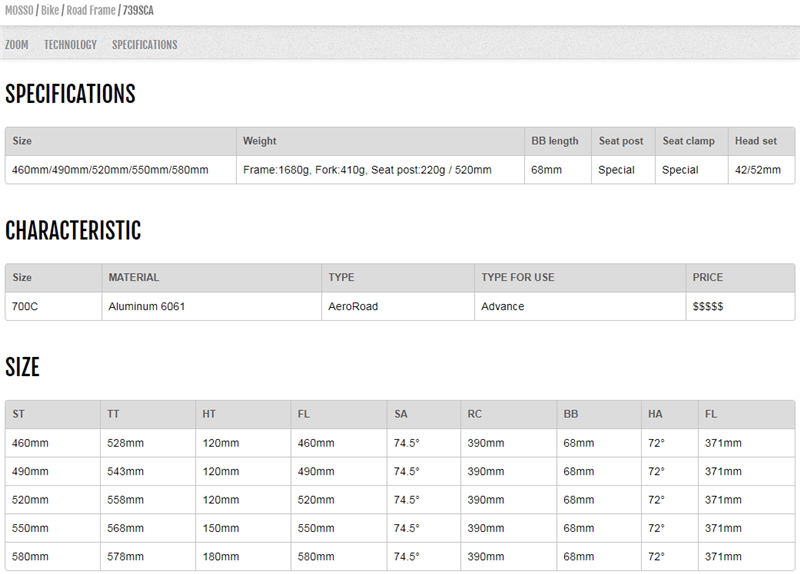This screenshot has width=800, height=574.
Task: Click the $$$$$ price cell
Action: (740, 306)
